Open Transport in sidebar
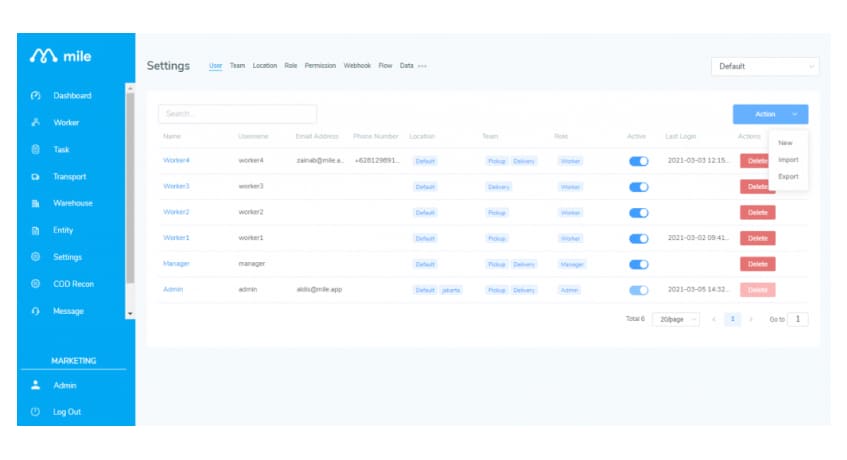 coord(70,177)
